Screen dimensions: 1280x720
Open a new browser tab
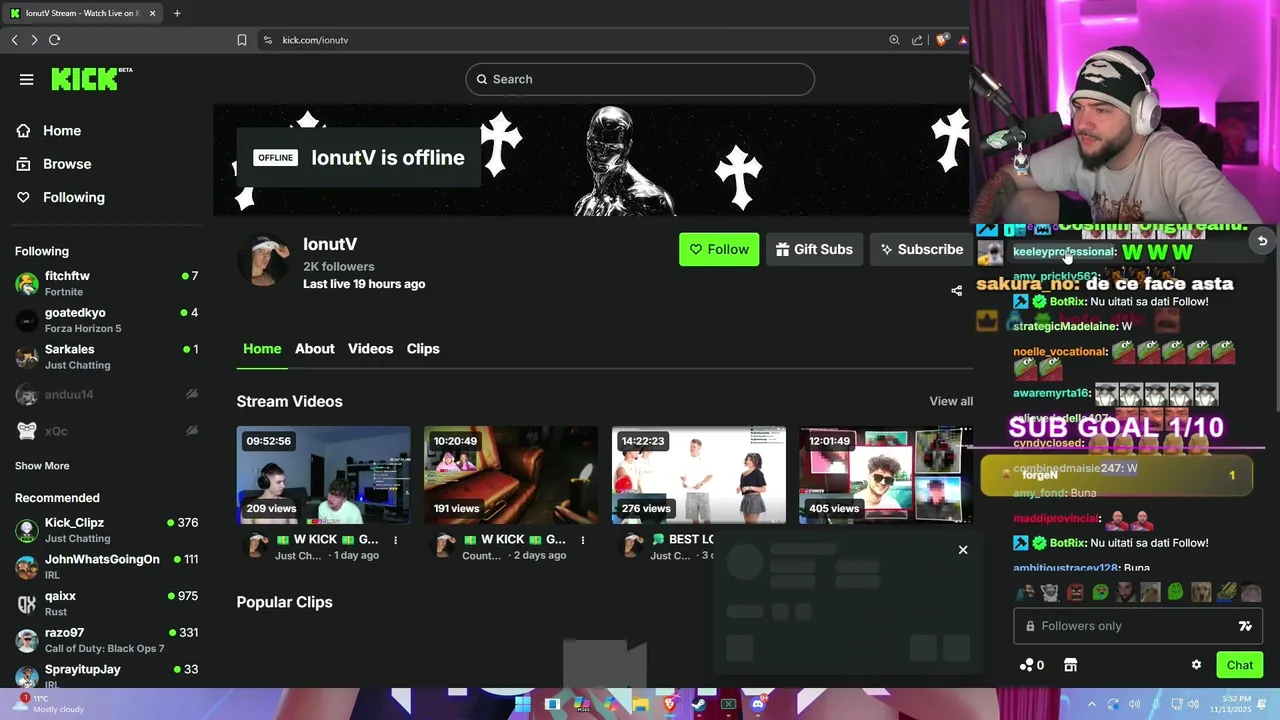click(x=177, y=13)
